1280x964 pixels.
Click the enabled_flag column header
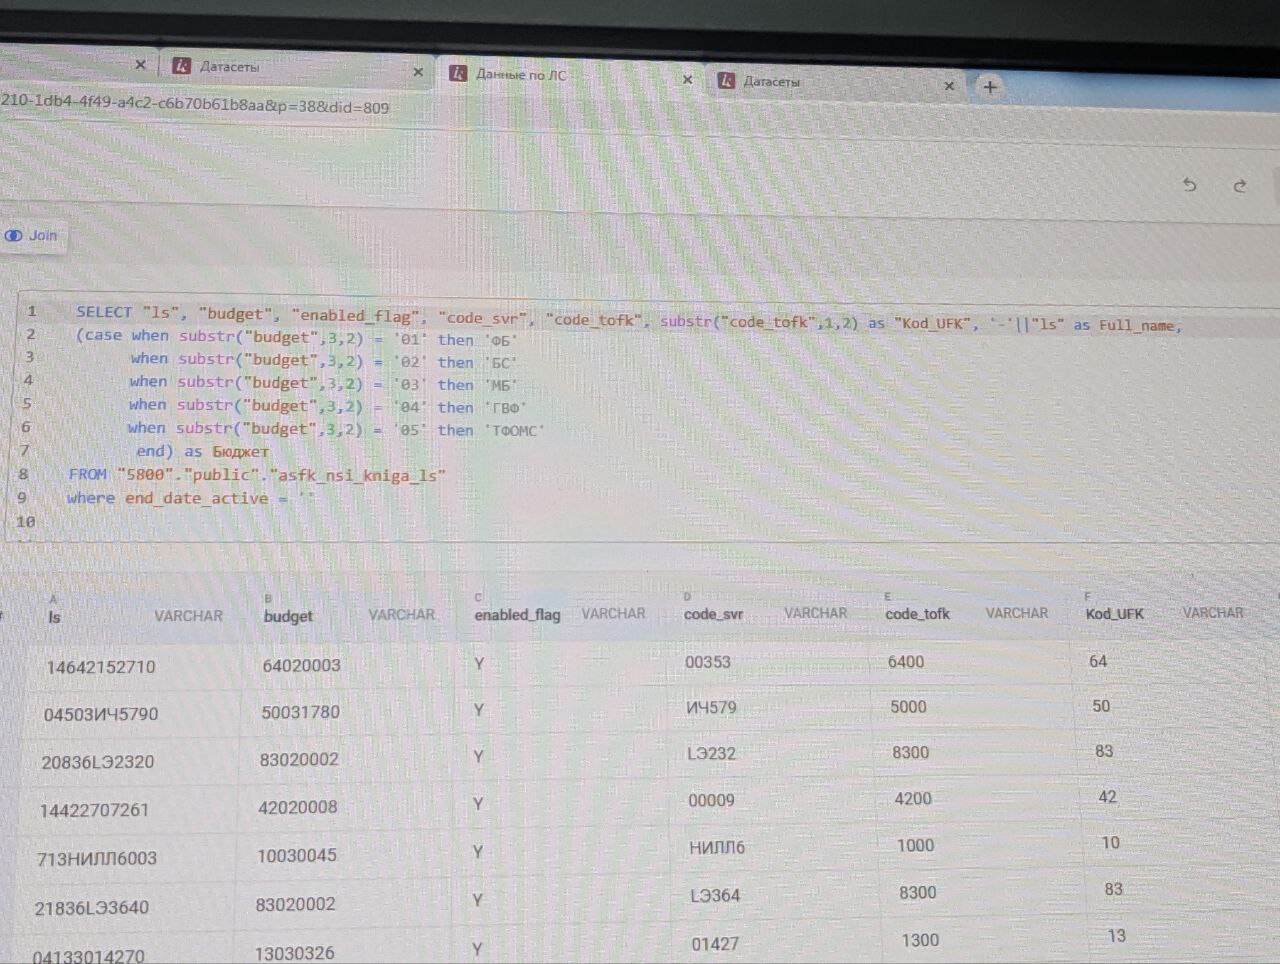[517, 615]
